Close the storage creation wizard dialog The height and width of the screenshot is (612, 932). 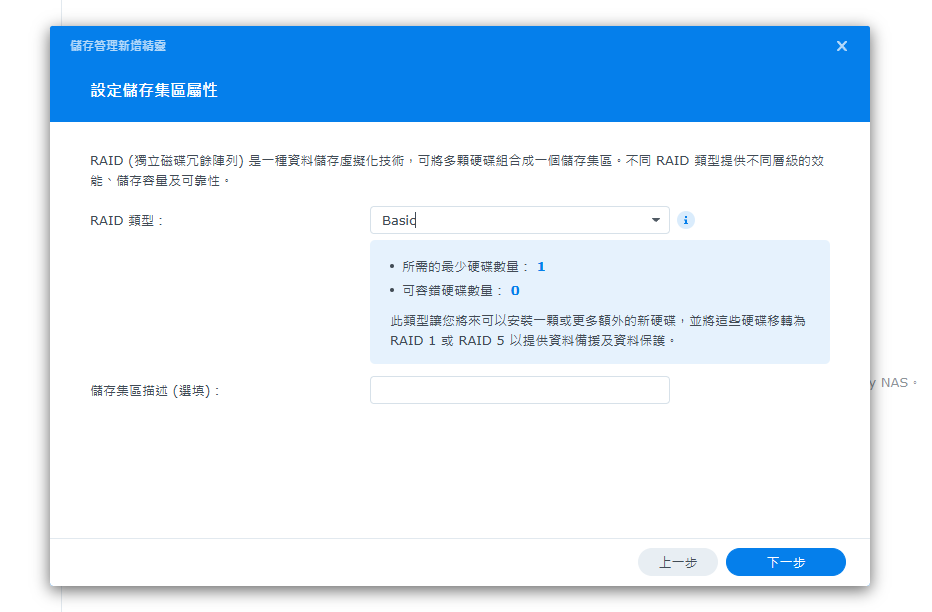(x=841, y=46)
